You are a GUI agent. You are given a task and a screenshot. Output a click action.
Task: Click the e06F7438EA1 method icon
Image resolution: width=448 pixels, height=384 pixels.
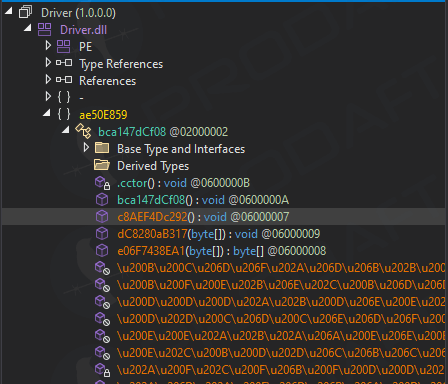(102, 251)
